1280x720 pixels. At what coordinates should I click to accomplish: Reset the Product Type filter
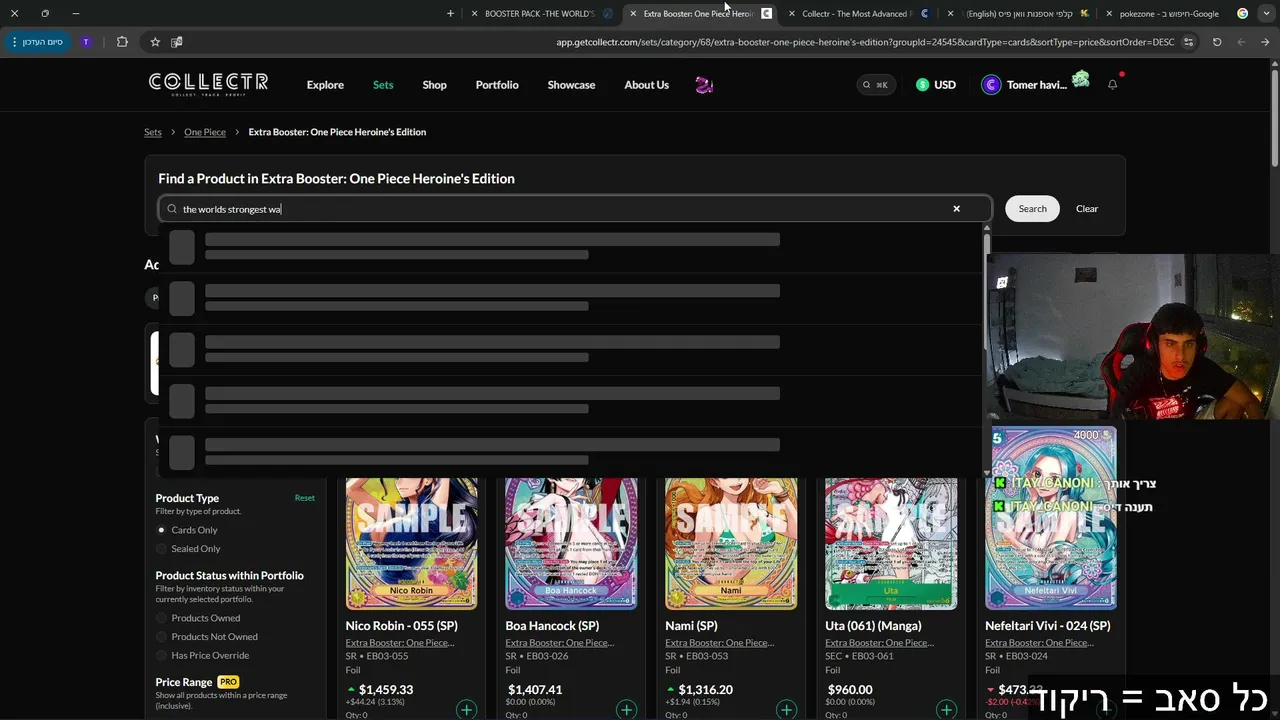pyautogui.click(x=305, y=498)
